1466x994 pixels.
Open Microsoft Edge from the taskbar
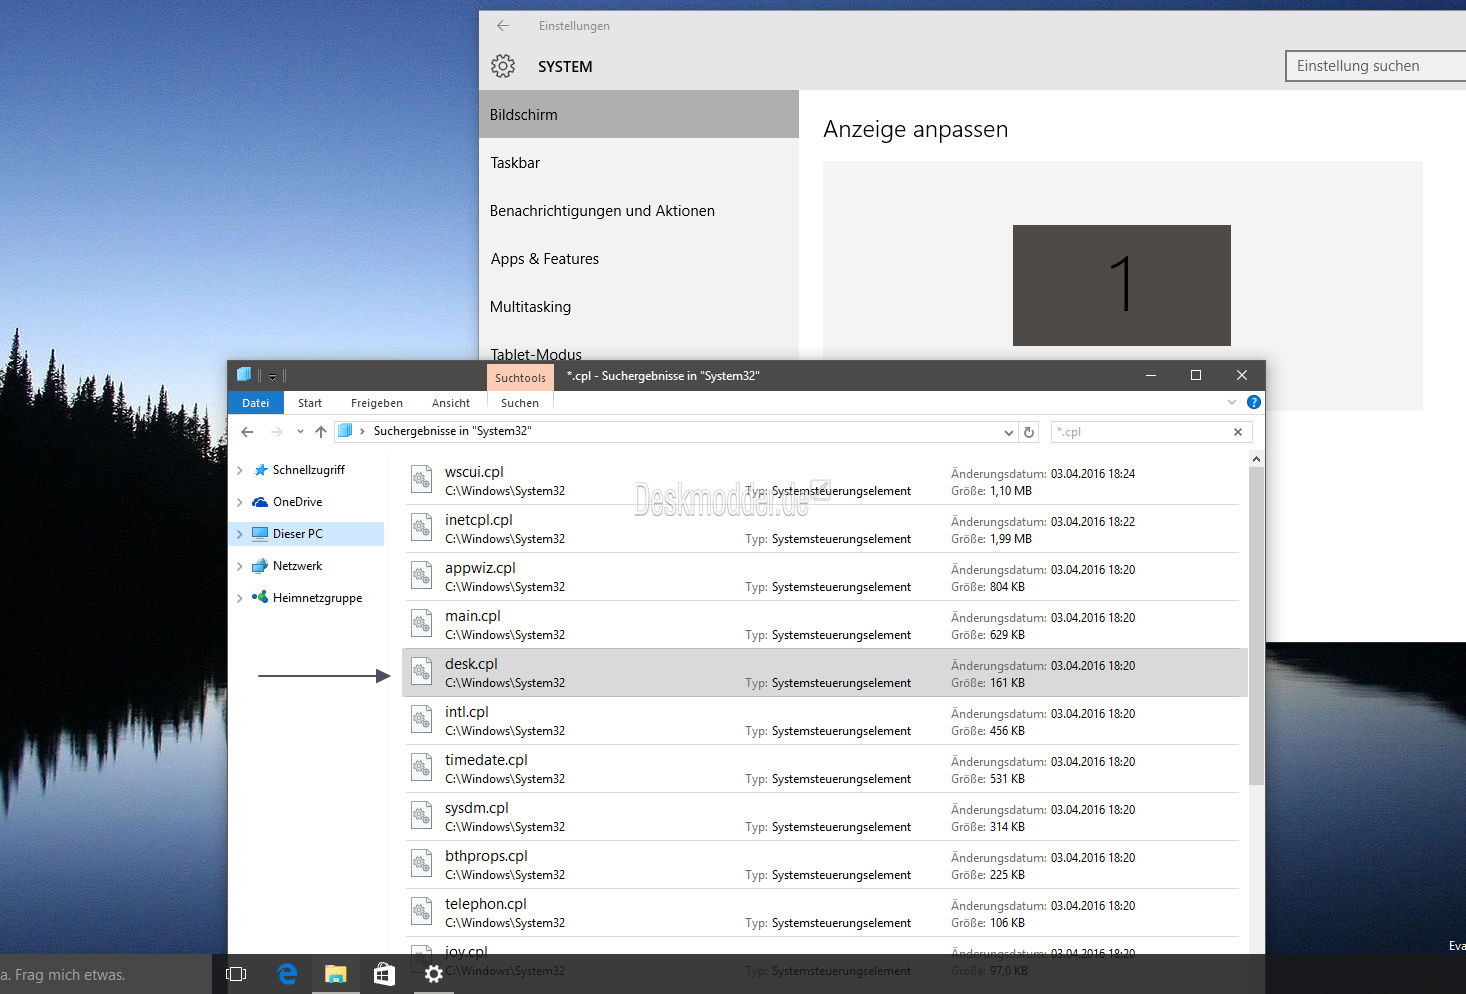coord(287,974)
